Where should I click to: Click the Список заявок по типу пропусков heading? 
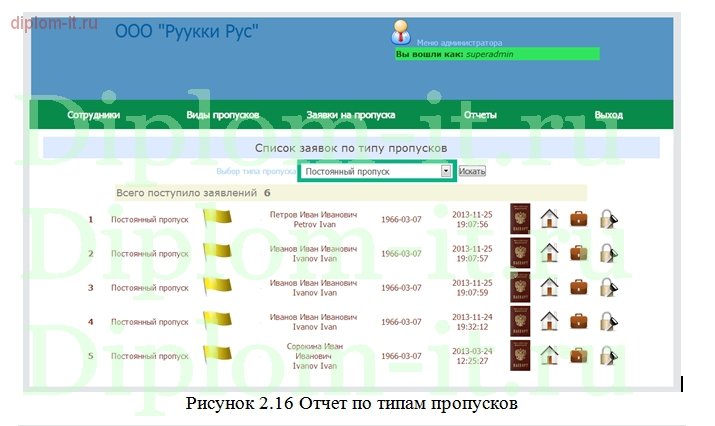[x=351, y=148]
